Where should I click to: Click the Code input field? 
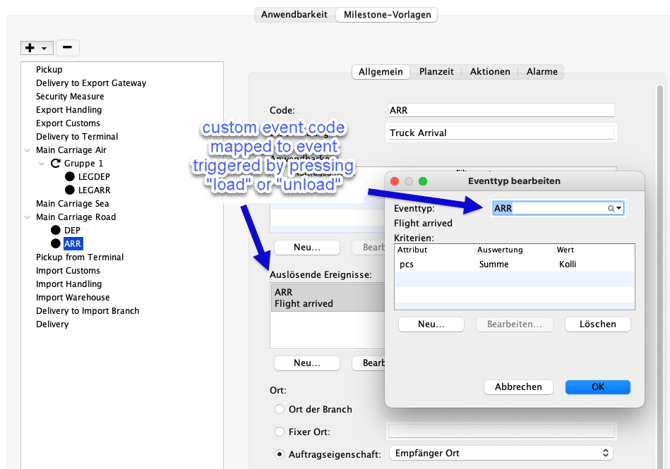click(501, 110)
